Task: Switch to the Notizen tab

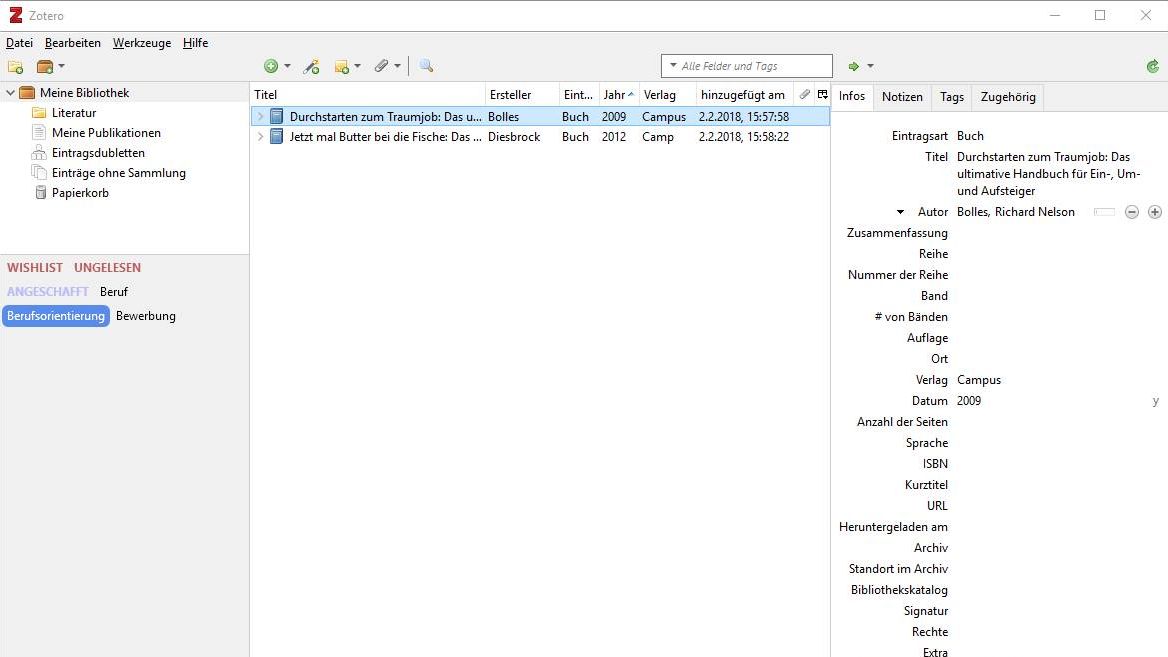Action: pos(902,97)
